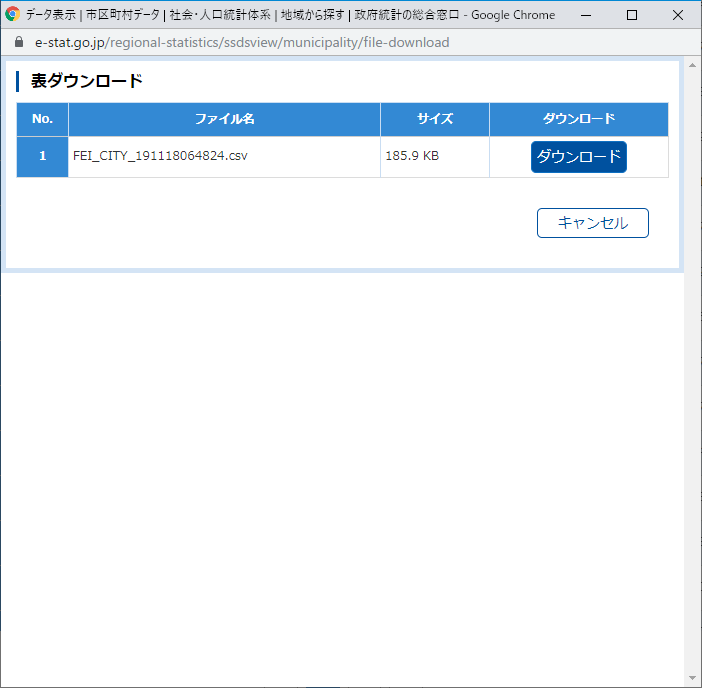Click the scrollbar up arrow
The height and width of the screenshot is (688, 702).
pyautogui.click(x=692, y=66)
